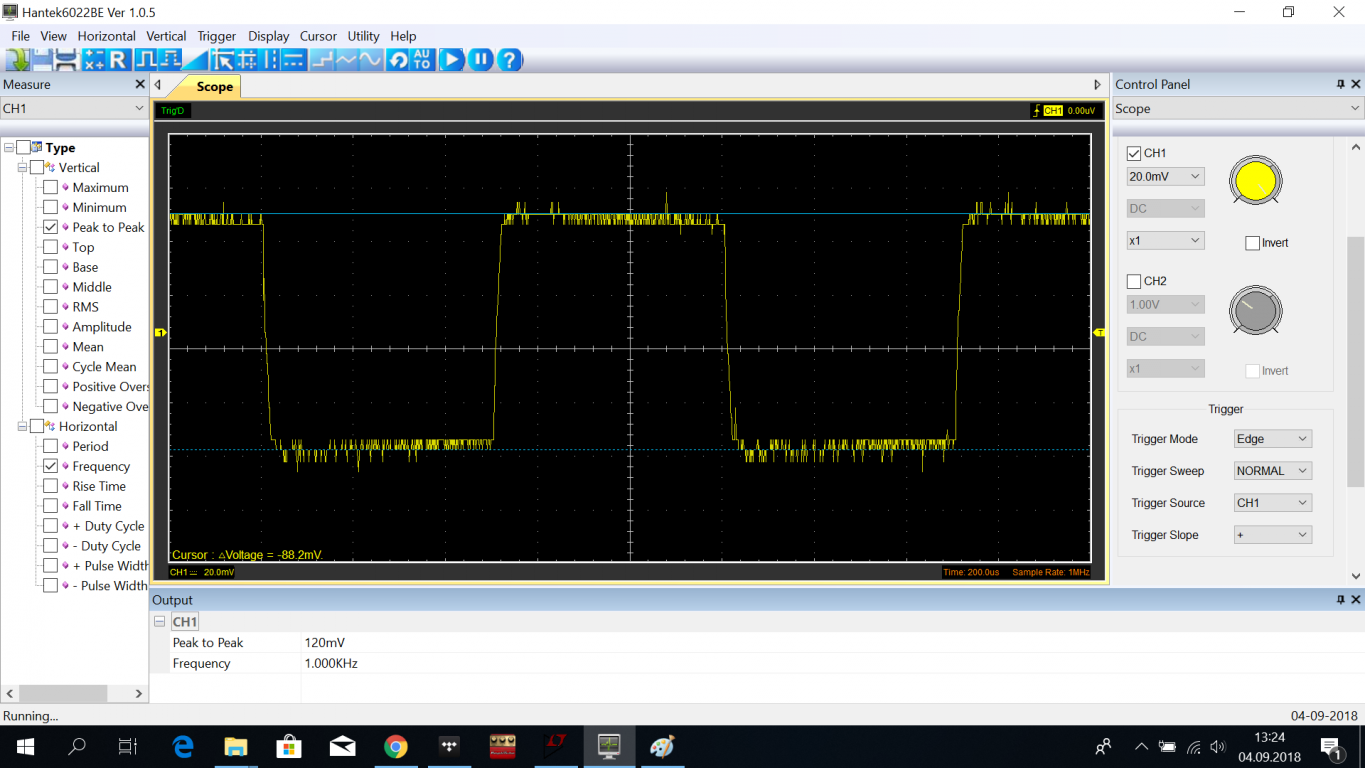Click the ramp triangle toolbar icon

click(195, 60)
